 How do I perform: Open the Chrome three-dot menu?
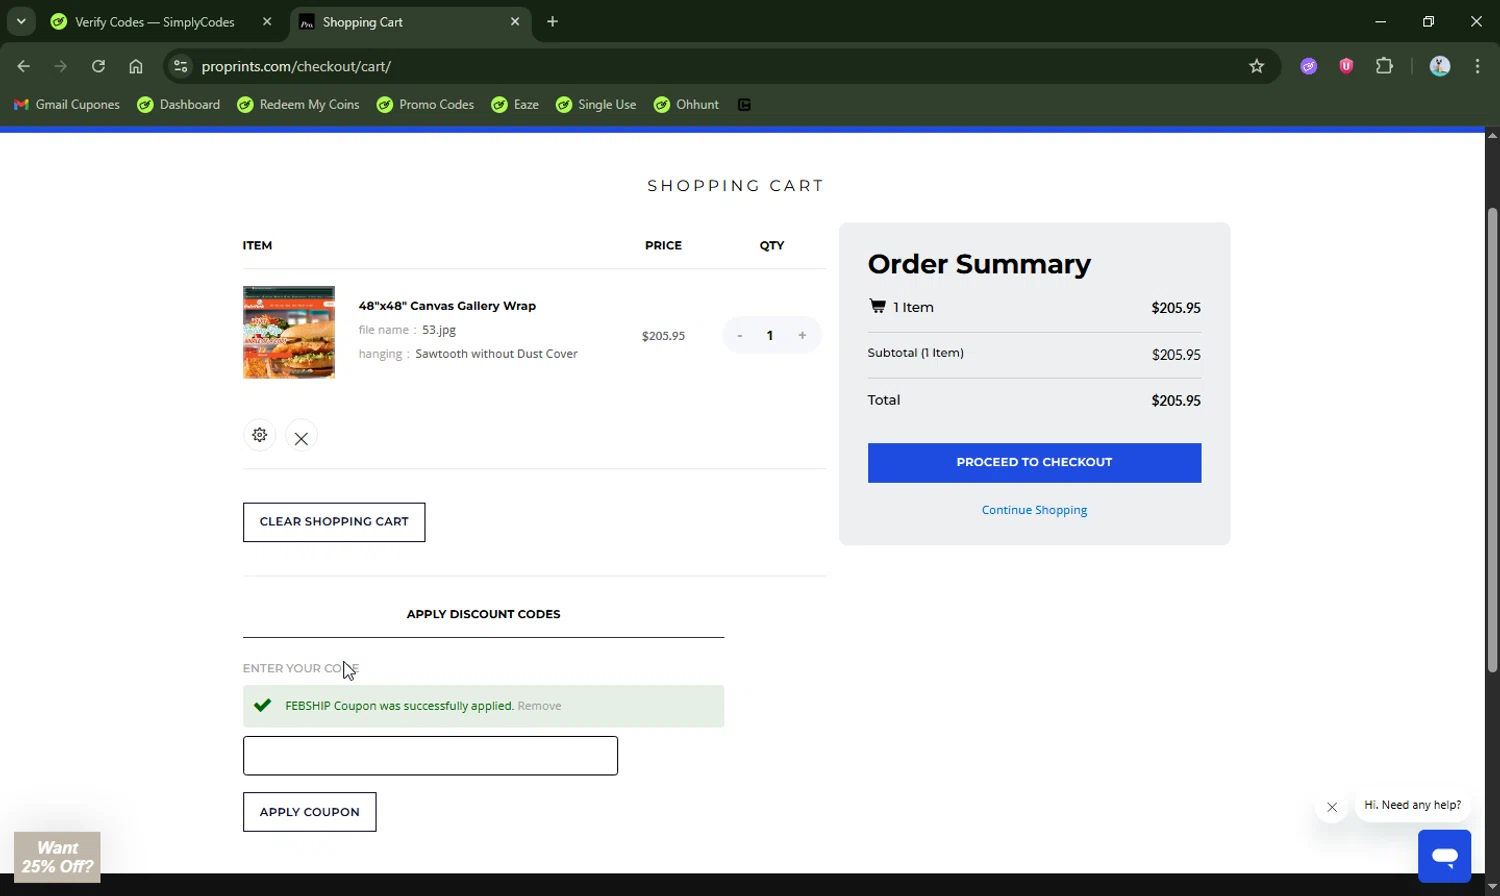1477,66
